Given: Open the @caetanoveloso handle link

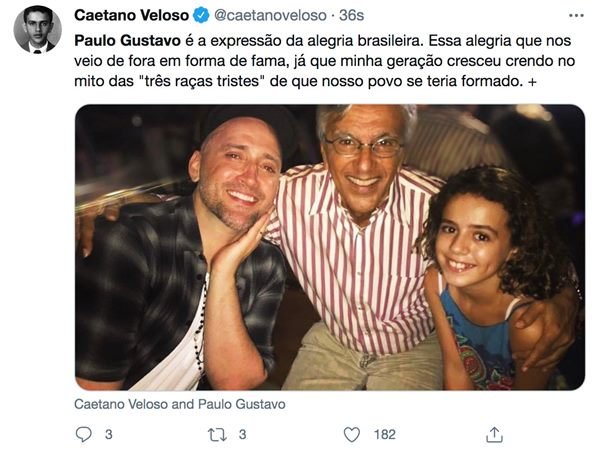Looking at the screenshot, I should [x=270, y=15].
